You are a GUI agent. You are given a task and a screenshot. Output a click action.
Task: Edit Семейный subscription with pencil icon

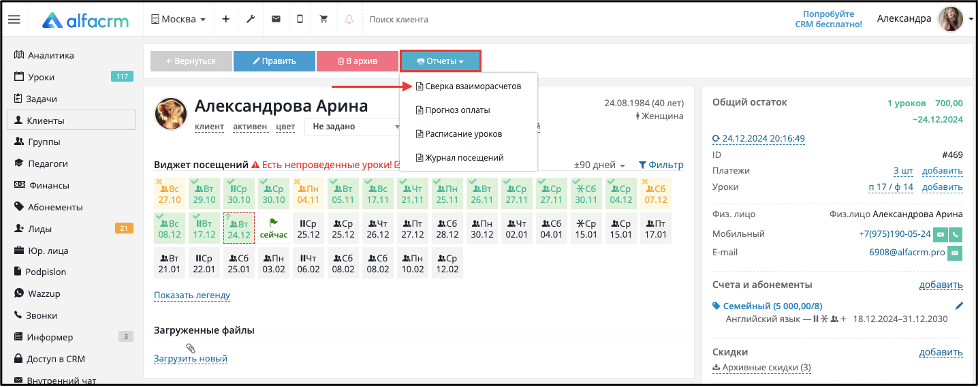tap(959, 306)
